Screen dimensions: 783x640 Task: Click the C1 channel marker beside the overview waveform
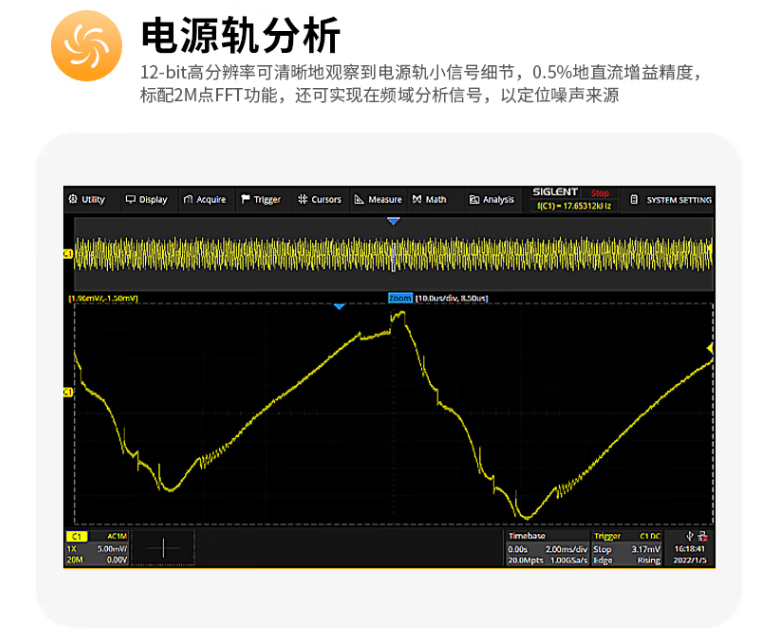[68, 254]
